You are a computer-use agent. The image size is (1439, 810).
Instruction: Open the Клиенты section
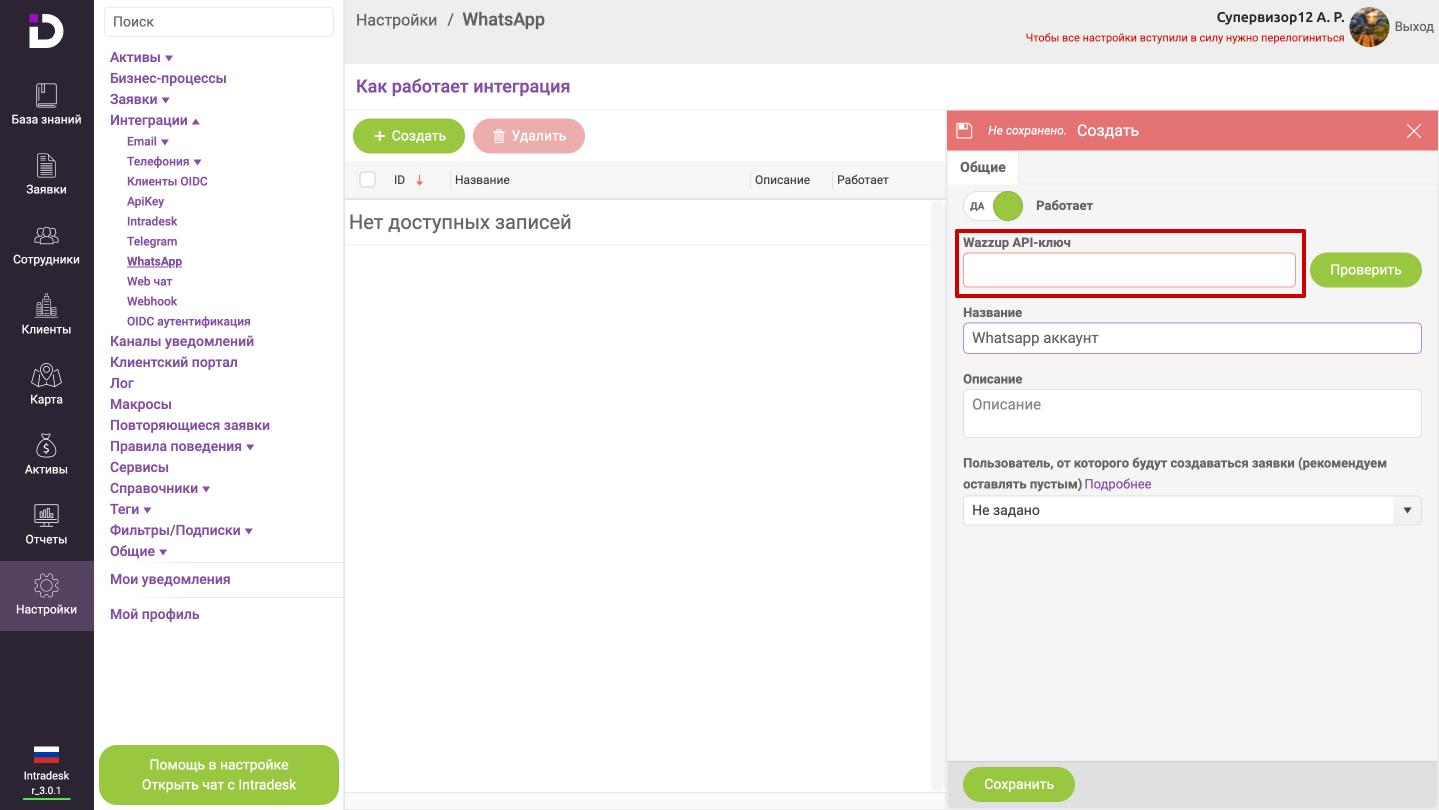tap(46, 315)
